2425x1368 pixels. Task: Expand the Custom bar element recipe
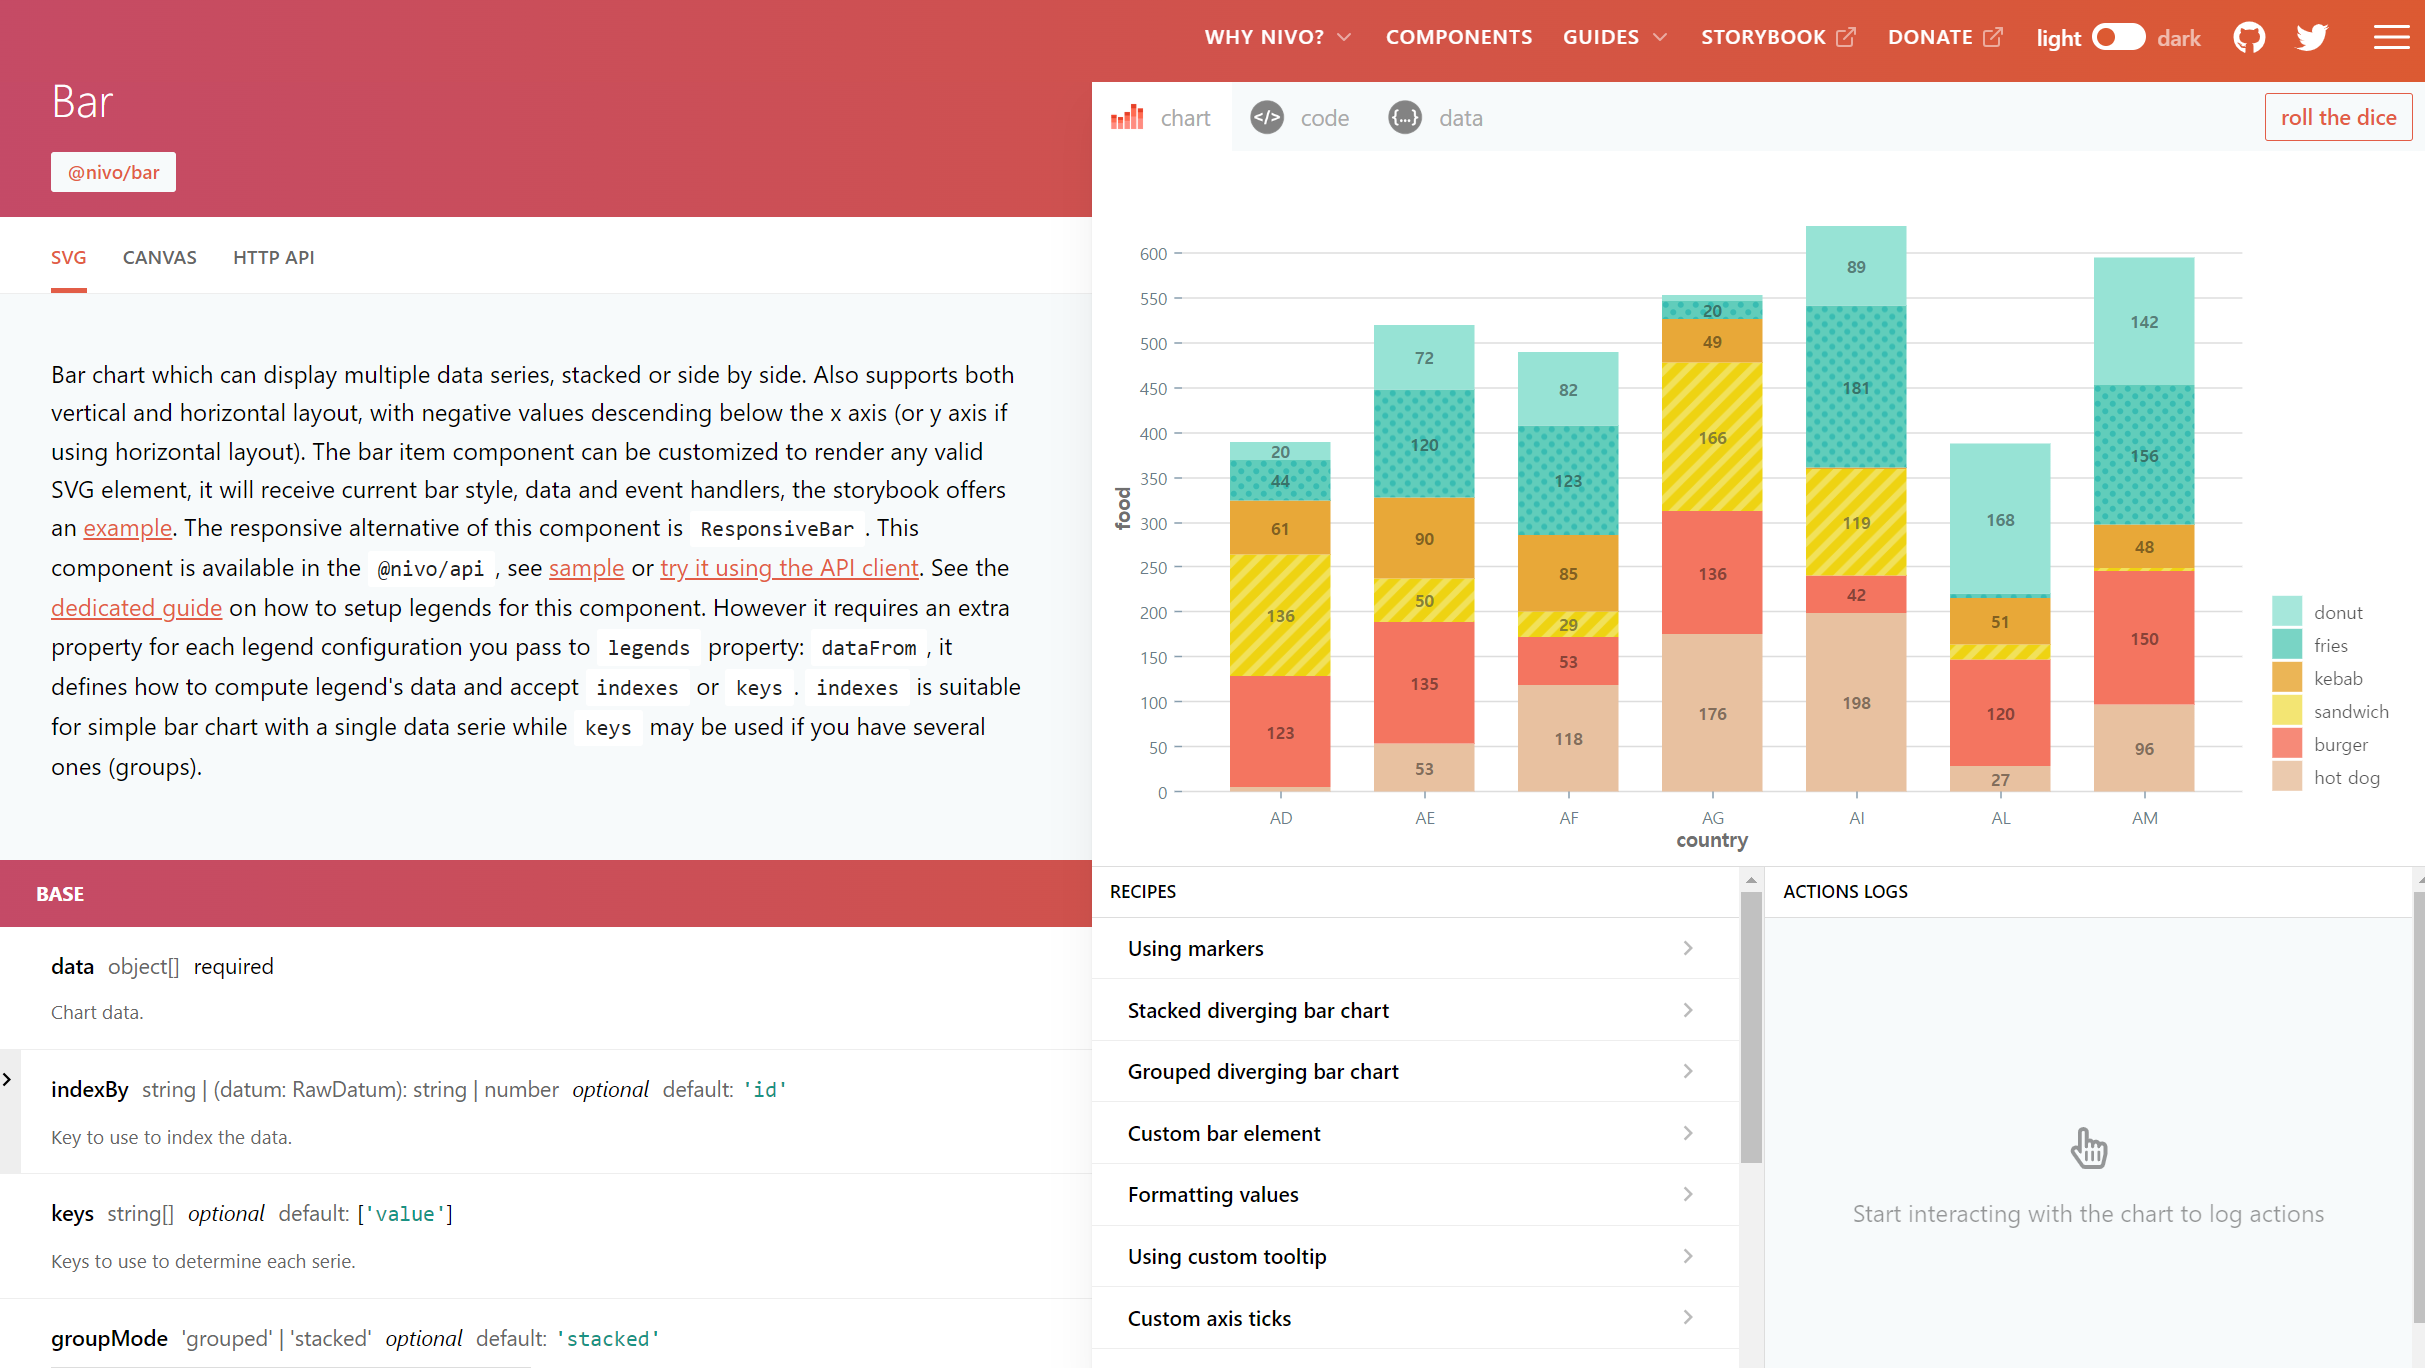pos(1415,1133)
